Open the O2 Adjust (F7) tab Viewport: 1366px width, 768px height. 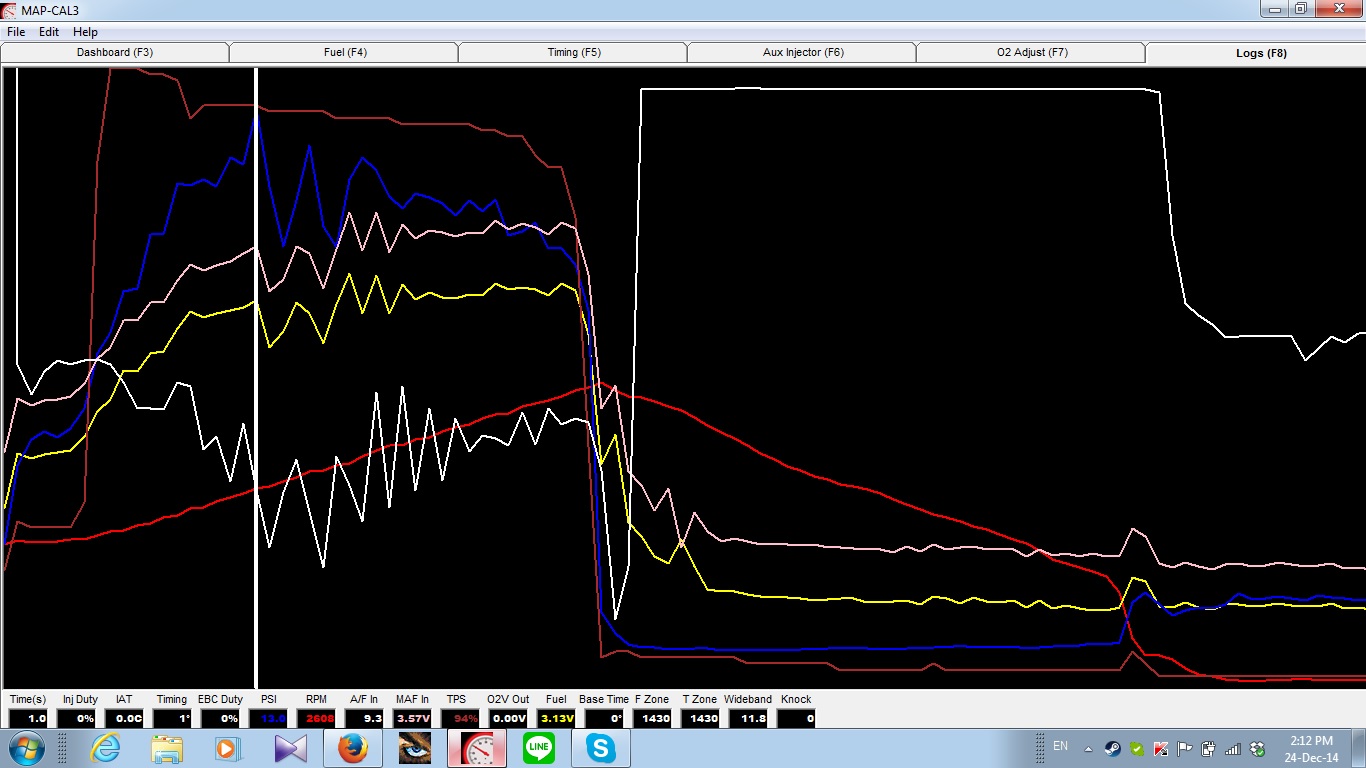(1032, 53)
